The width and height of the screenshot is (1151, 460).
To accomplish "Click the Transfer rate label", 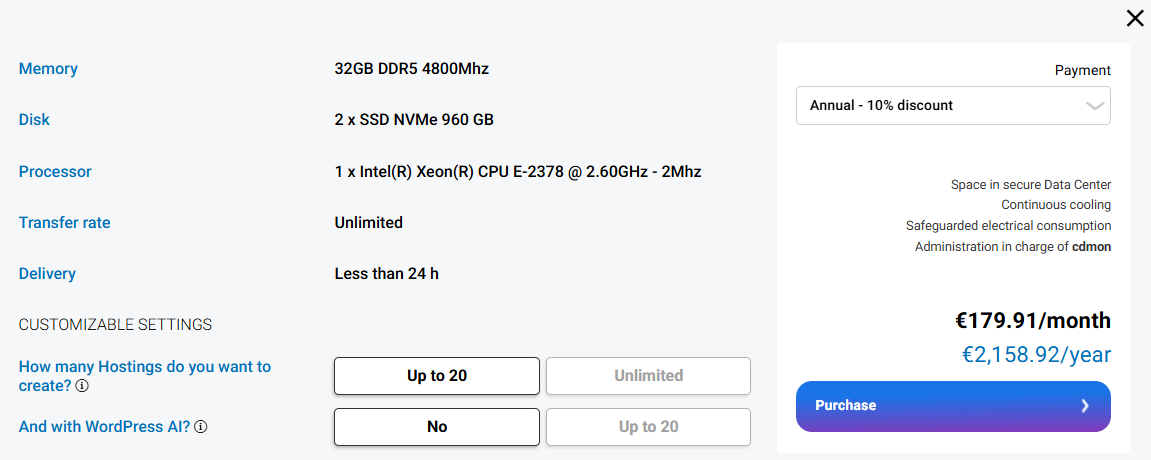I will 64,223.
